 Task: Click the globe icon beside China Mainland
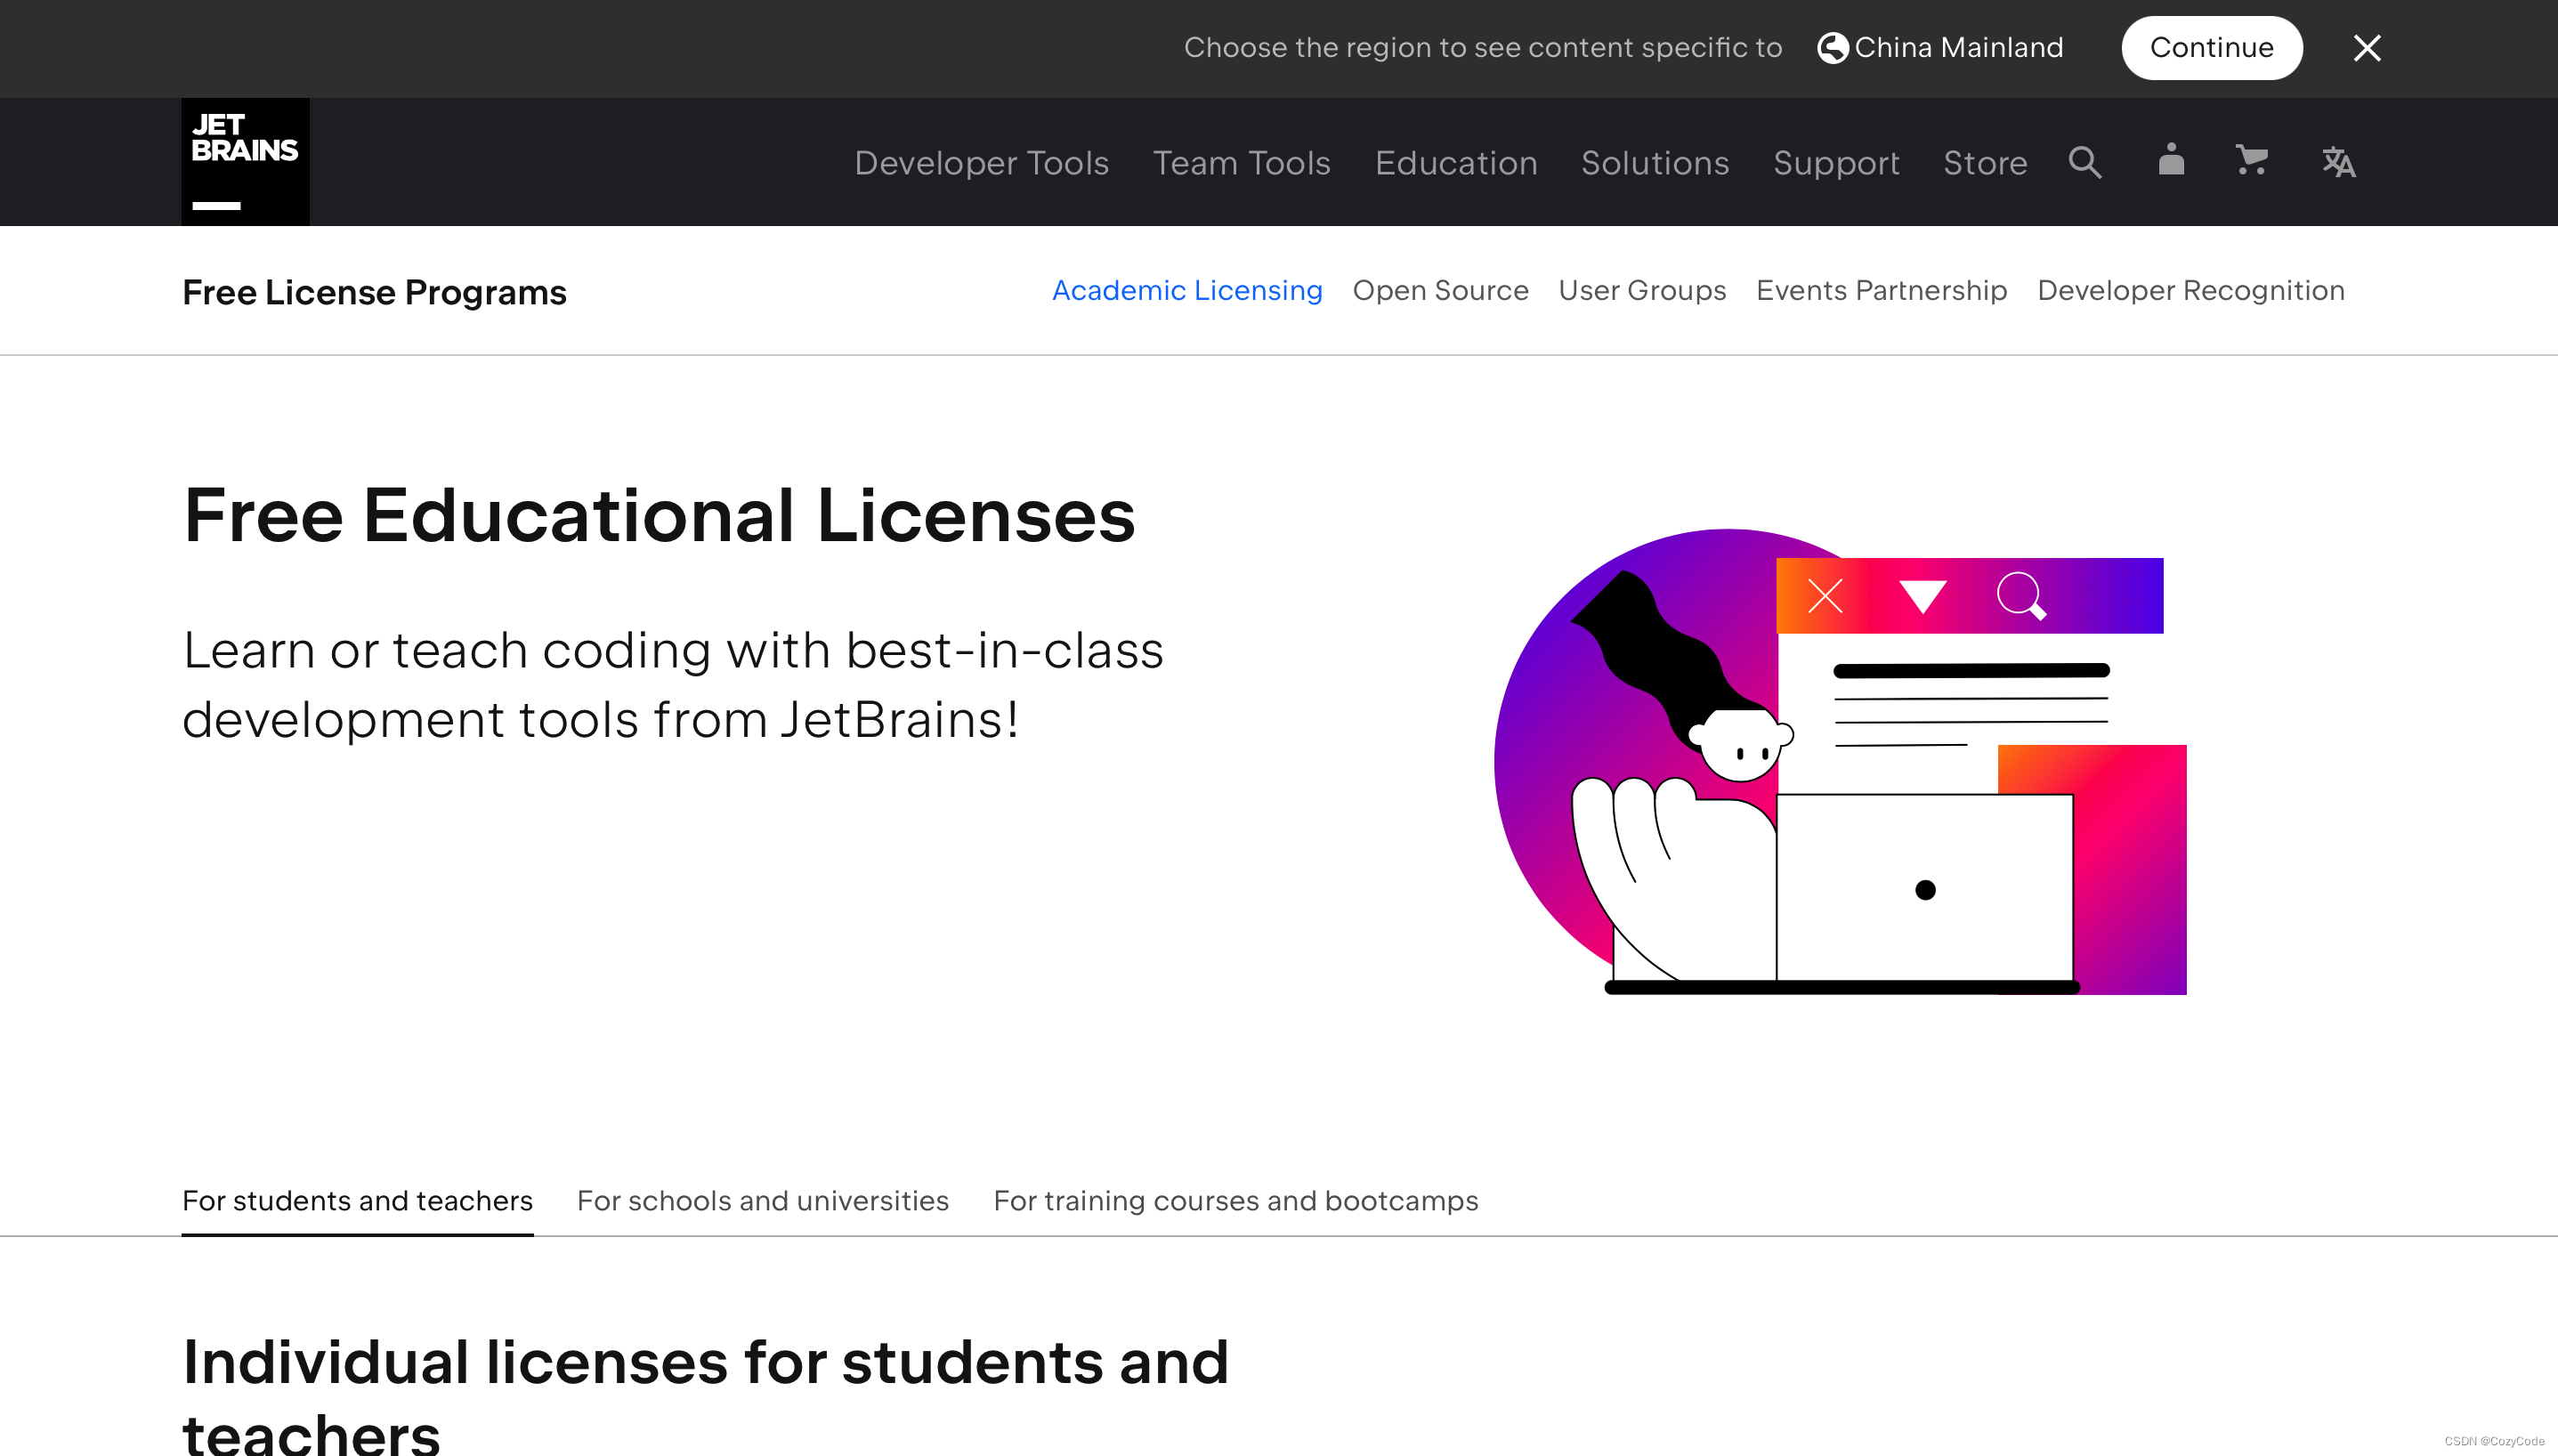[1832, 48]
